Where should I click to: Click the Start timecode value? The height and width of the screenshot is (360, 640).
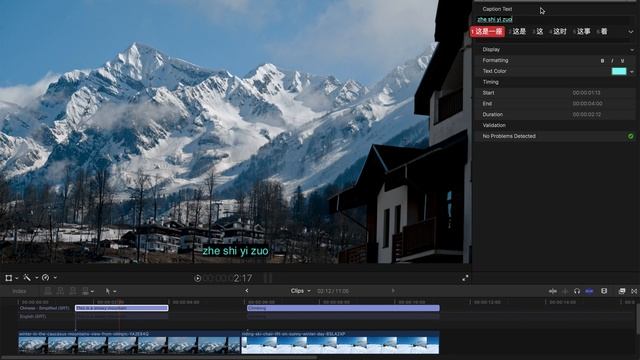pos(586,93)
